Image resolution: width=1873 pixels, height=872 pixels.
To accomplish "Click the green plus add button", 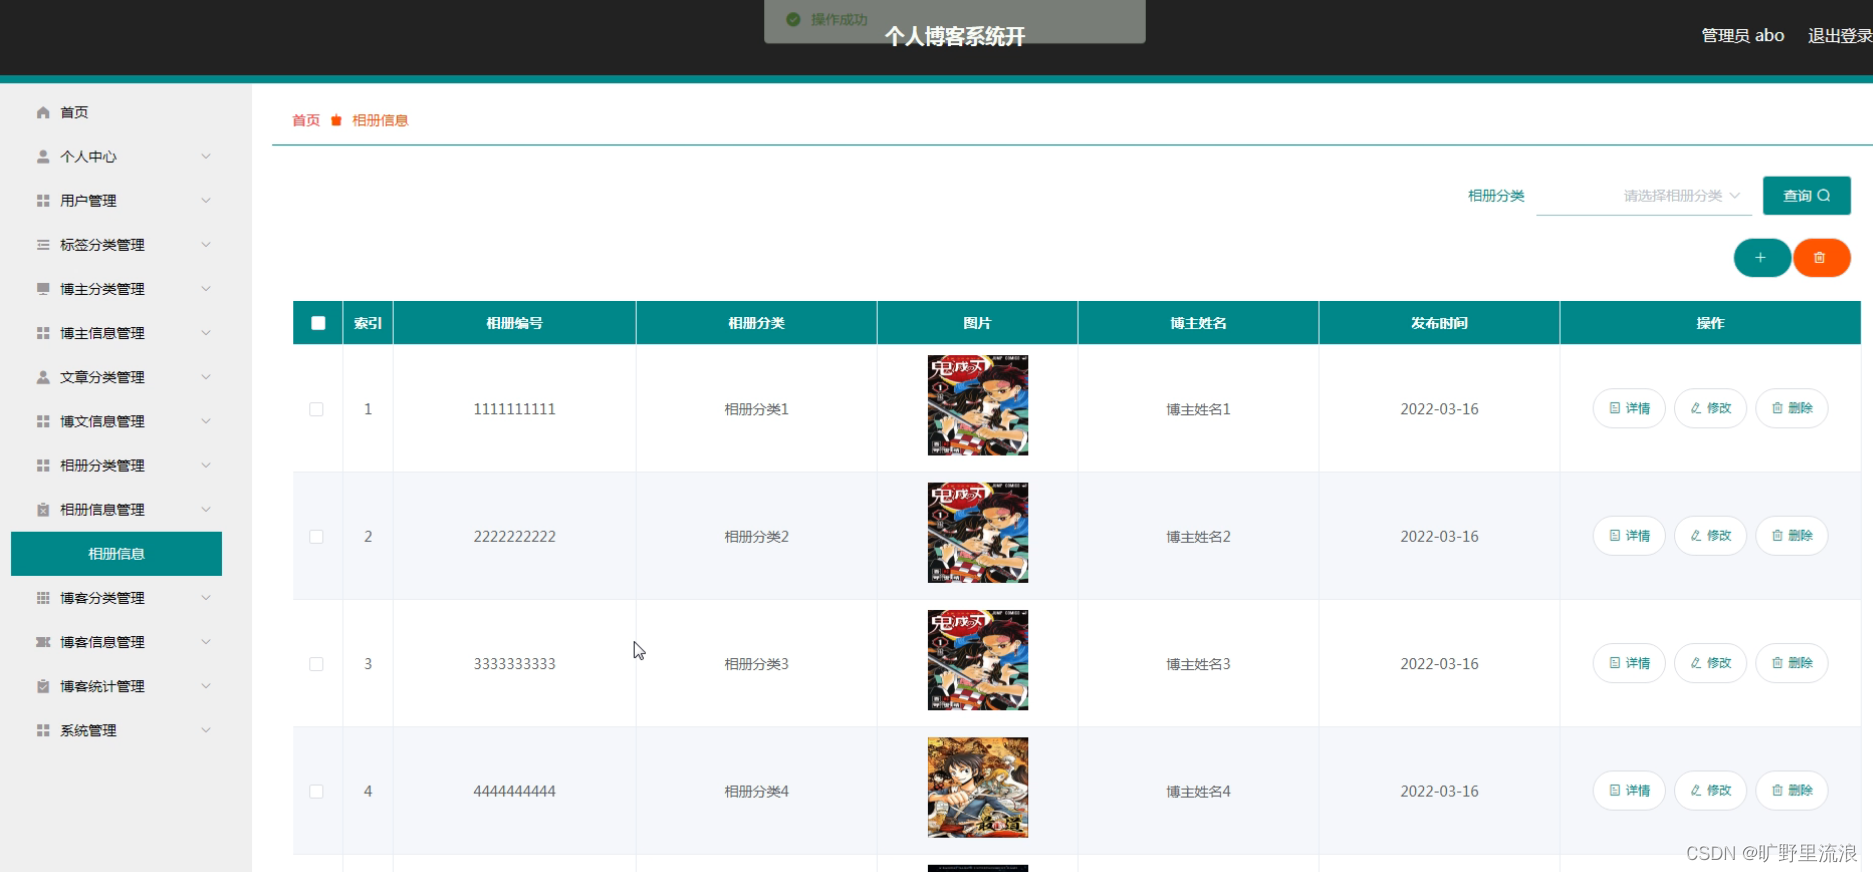I will [x=1761, y=258].
